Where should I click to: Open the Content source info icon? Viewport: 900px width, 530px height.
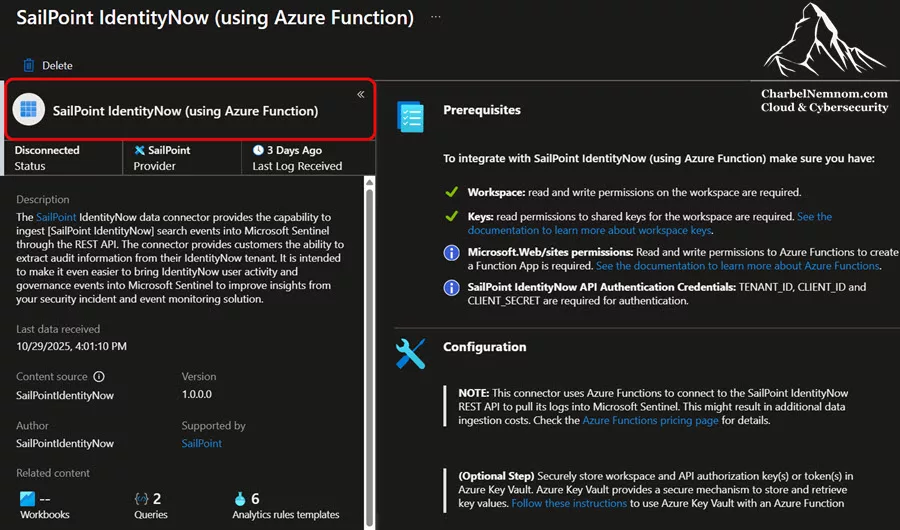click(99, 377)
